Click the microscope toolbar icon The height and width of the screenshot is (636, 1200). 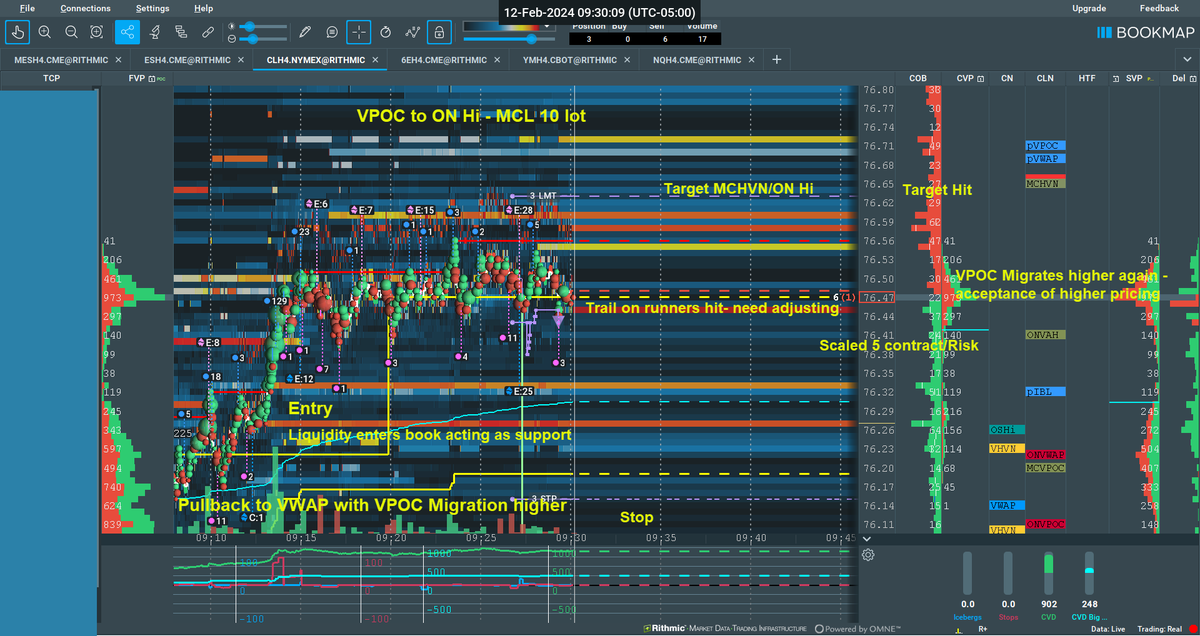154,32
